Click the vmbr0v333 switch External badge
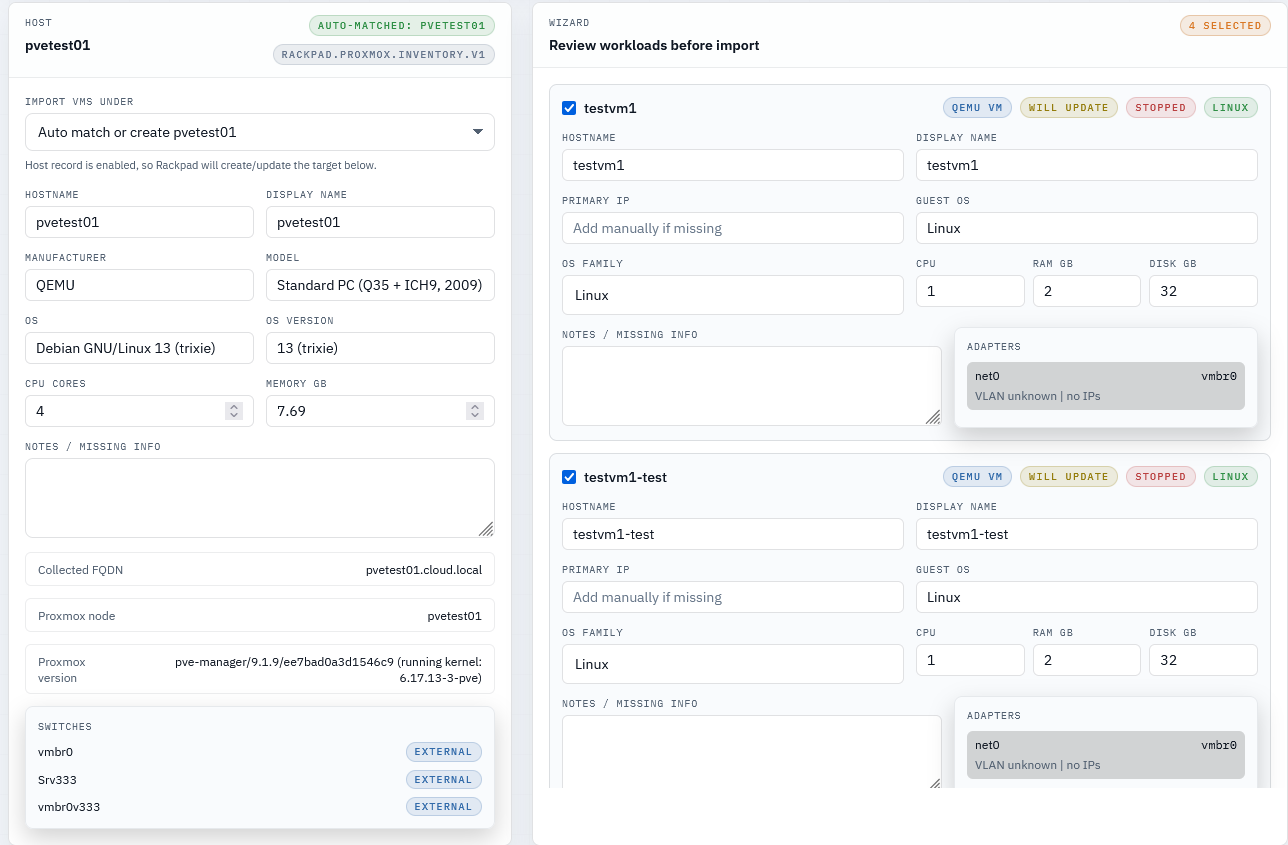Image resolution: width=1288 pixels, height=845 pixels. (443, 807)
